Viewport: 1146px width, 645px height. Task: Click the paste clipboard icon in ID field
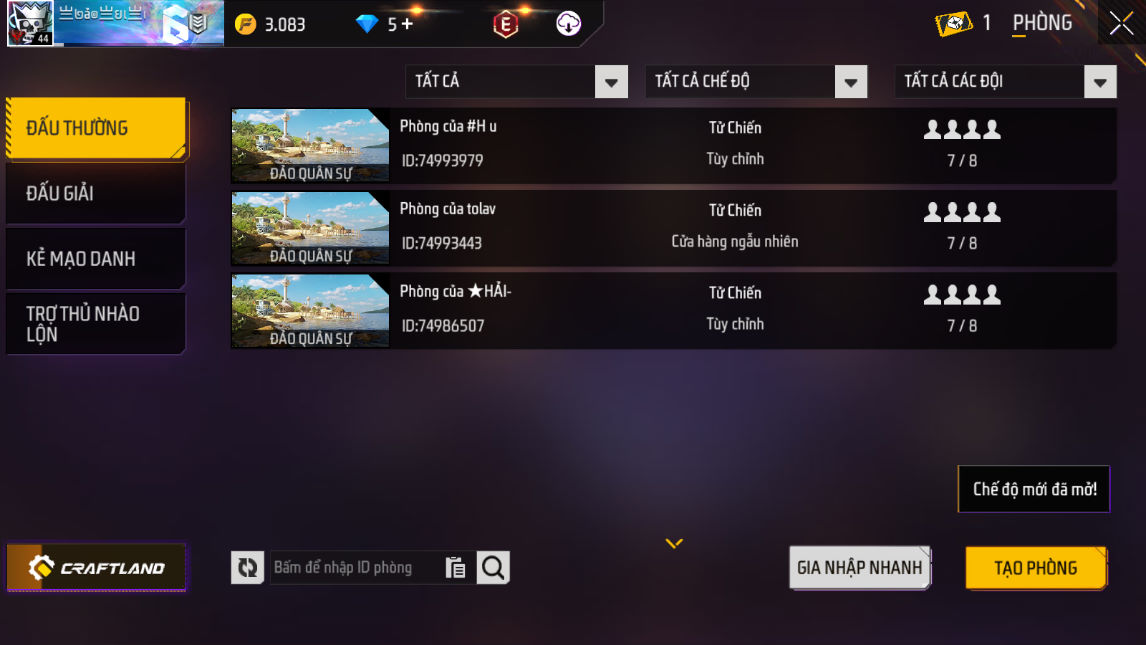(455, 568)
